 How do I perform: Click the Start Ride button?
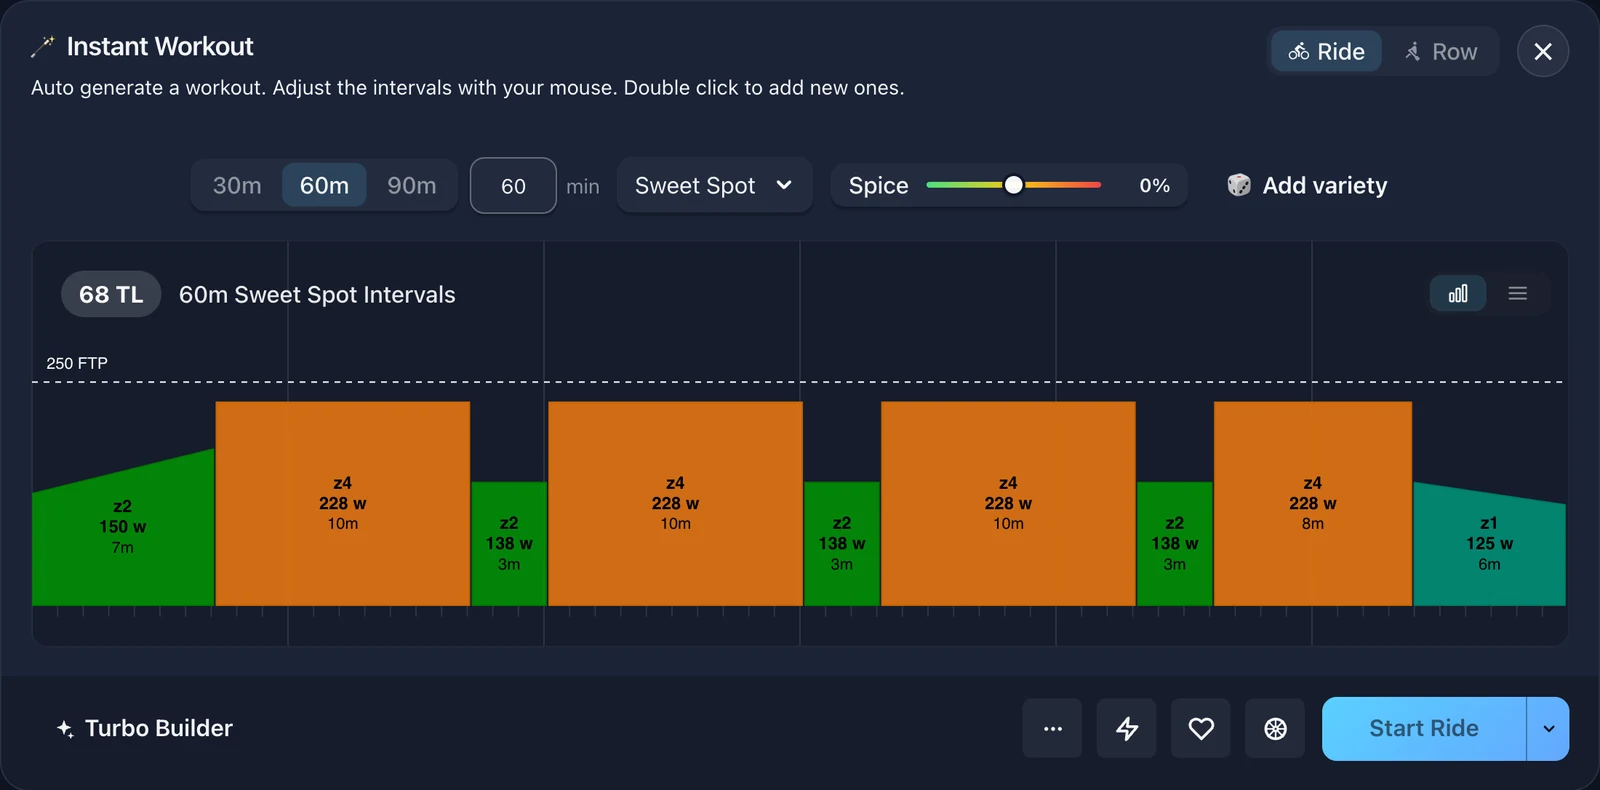1424,729
